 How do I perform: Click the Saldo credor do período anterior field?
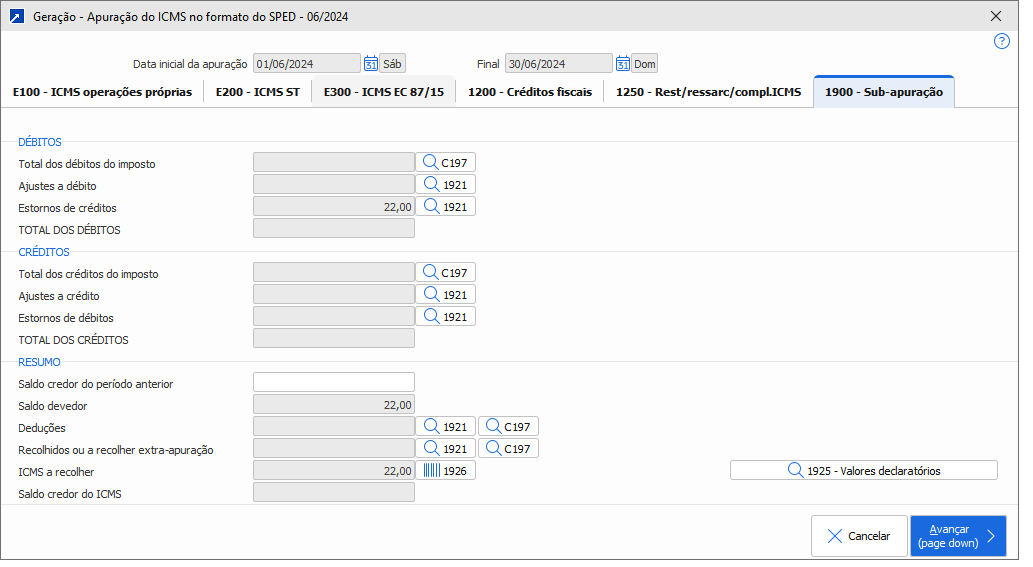click(333, 383)
